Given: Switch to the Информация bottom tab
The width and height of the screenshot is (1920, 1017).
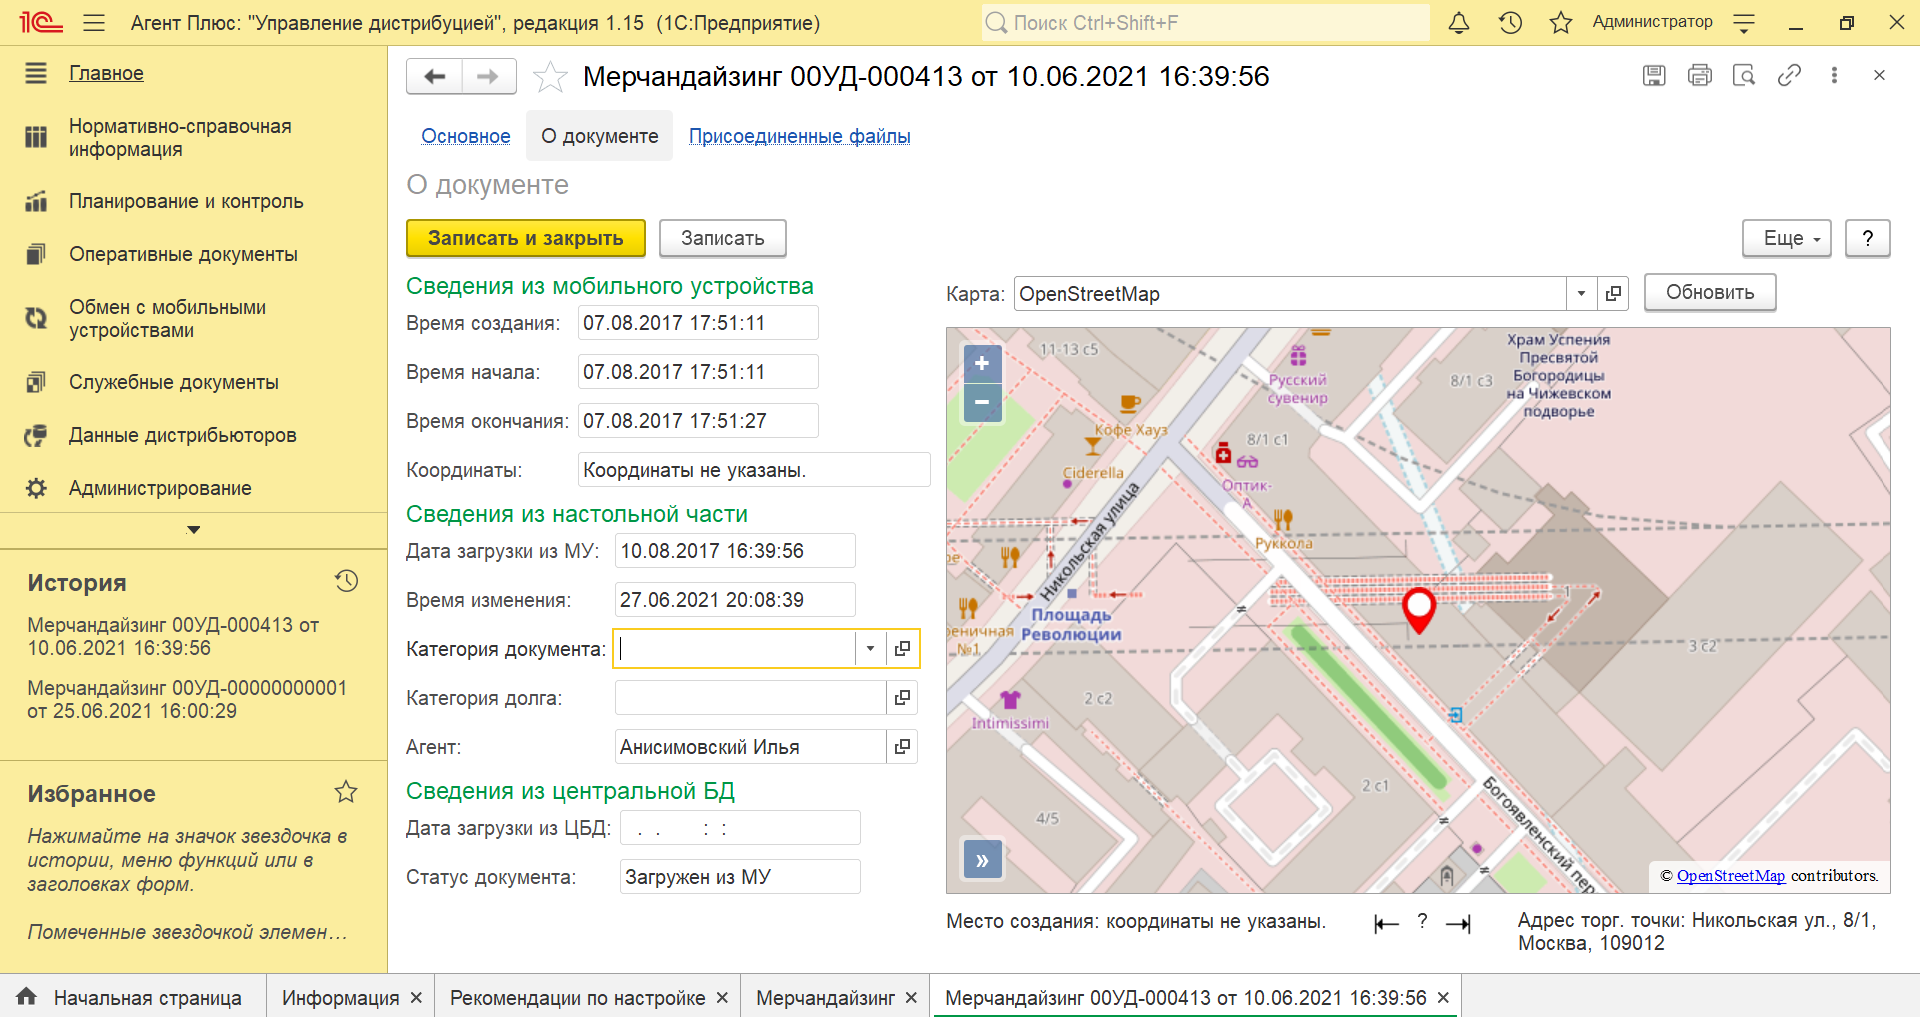Looking at the screenshot, I should pos(340,998).
